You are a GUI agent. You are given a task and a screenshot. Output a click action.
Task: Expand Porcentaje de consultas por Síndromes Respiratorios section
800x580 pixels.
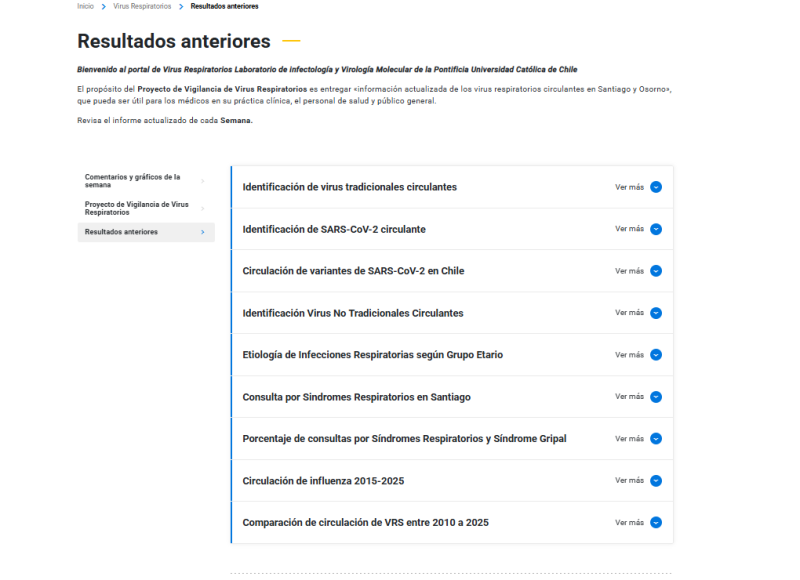click(x=452, y=439)
